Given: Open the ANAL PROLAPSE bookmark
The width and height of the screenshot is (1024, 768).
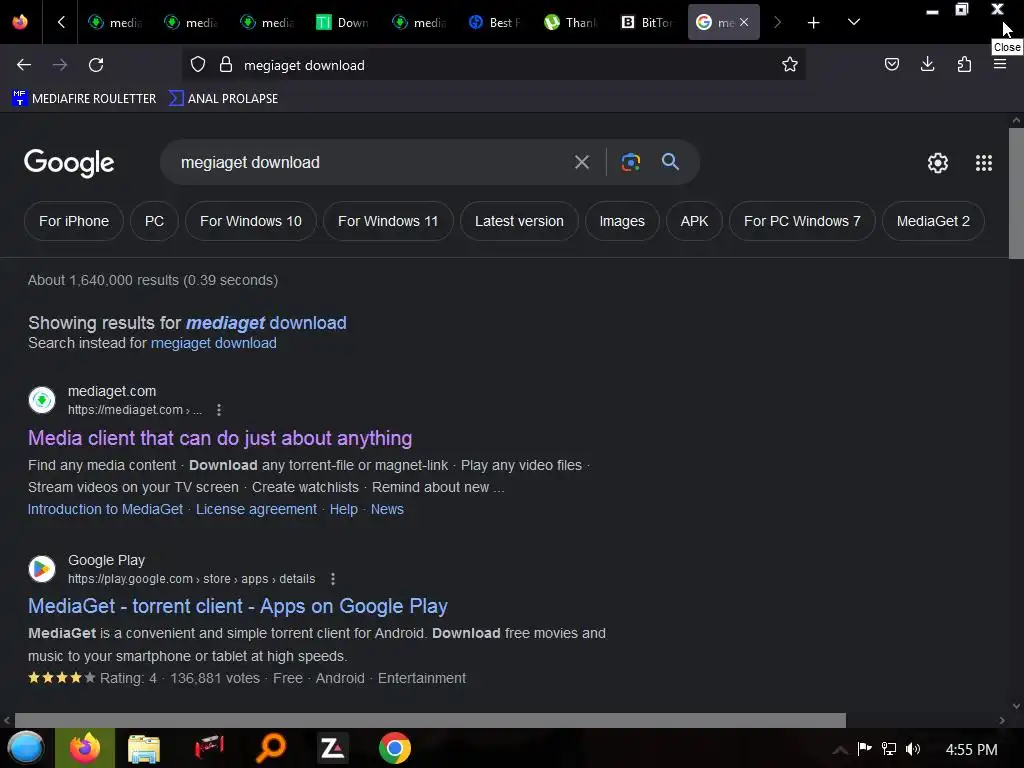Looking at the screenshot, I should pyautogui.click(x=223, y=99).
